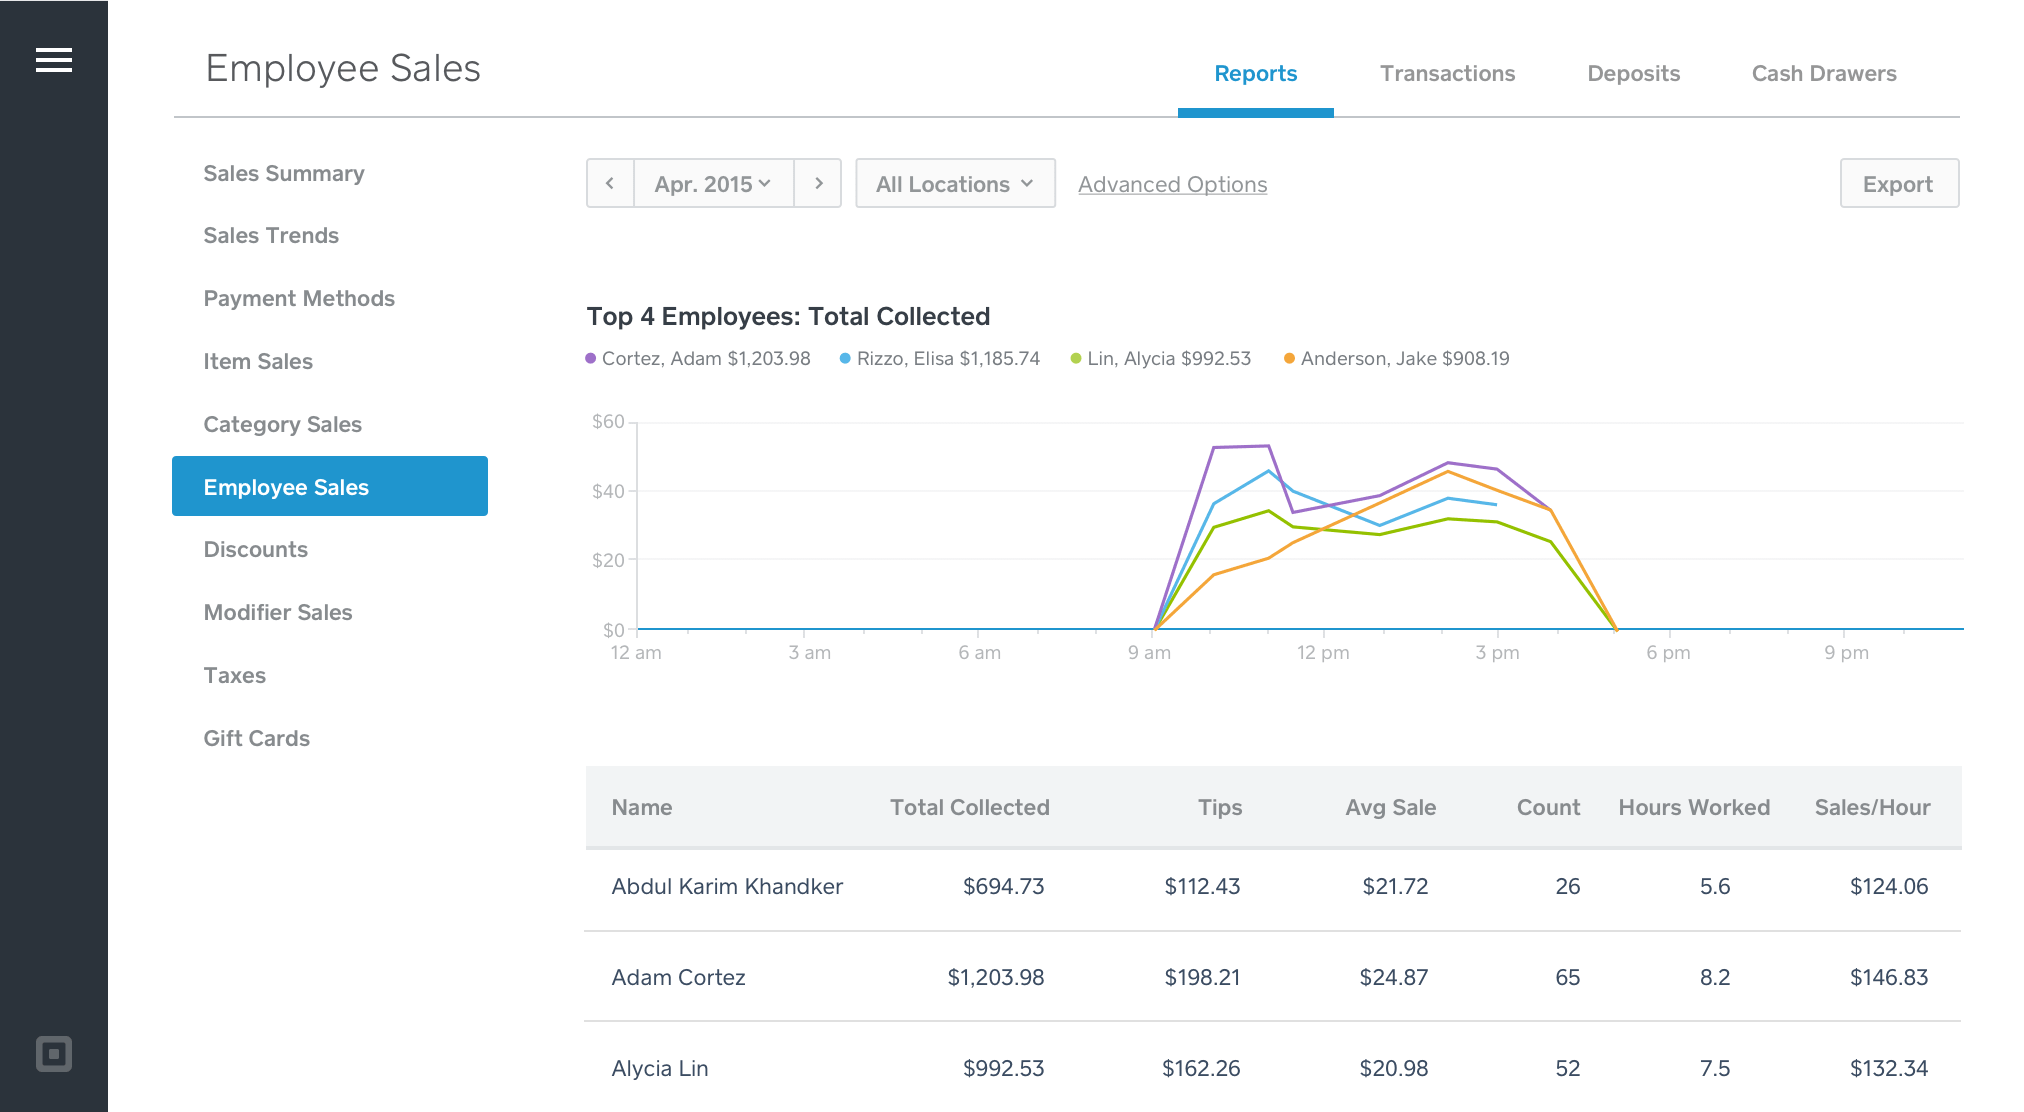Open the Gift Cards report
2024x1112 pixels.
click(256, 738)
